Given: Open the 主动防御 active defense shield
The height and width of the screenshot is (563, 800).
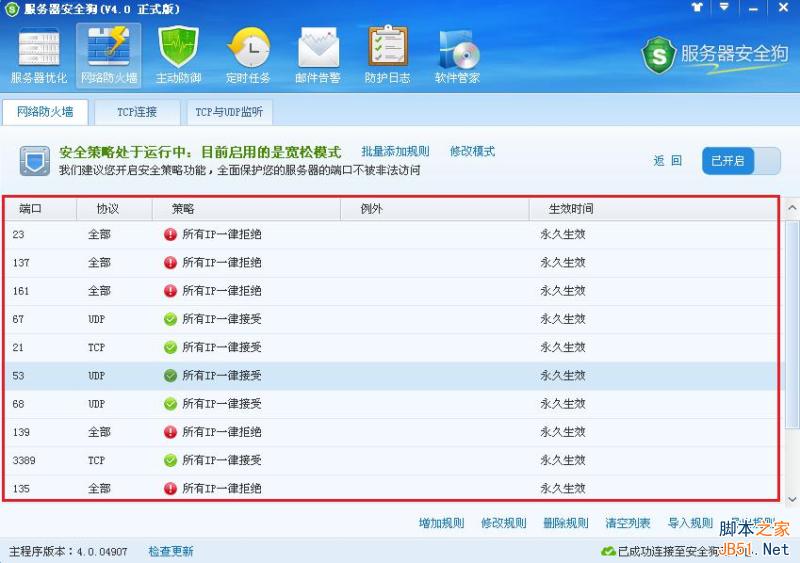Looking at the screenshot, I should (x=178, y=55).
